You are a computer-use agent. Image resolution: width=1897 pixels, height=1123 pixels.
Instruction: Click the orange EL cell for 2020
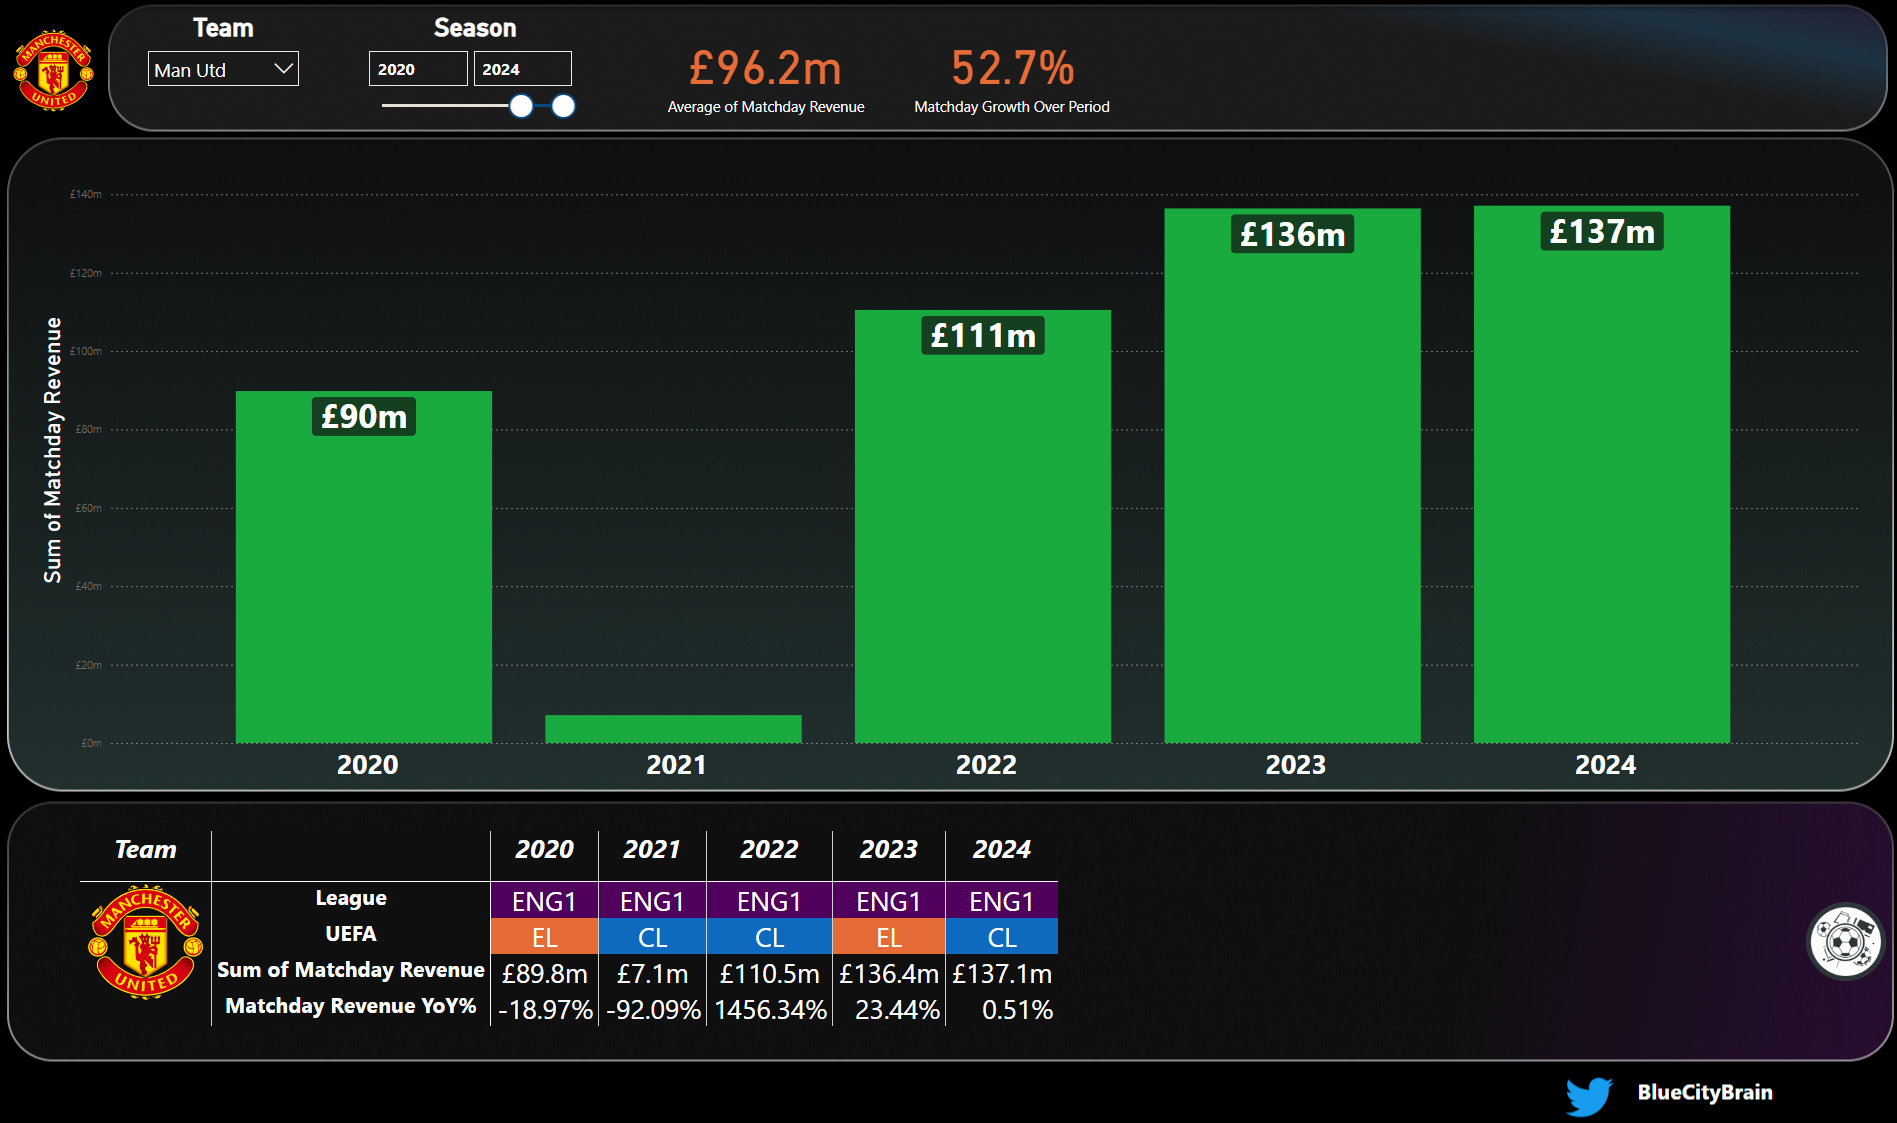[x=544, y=937]
